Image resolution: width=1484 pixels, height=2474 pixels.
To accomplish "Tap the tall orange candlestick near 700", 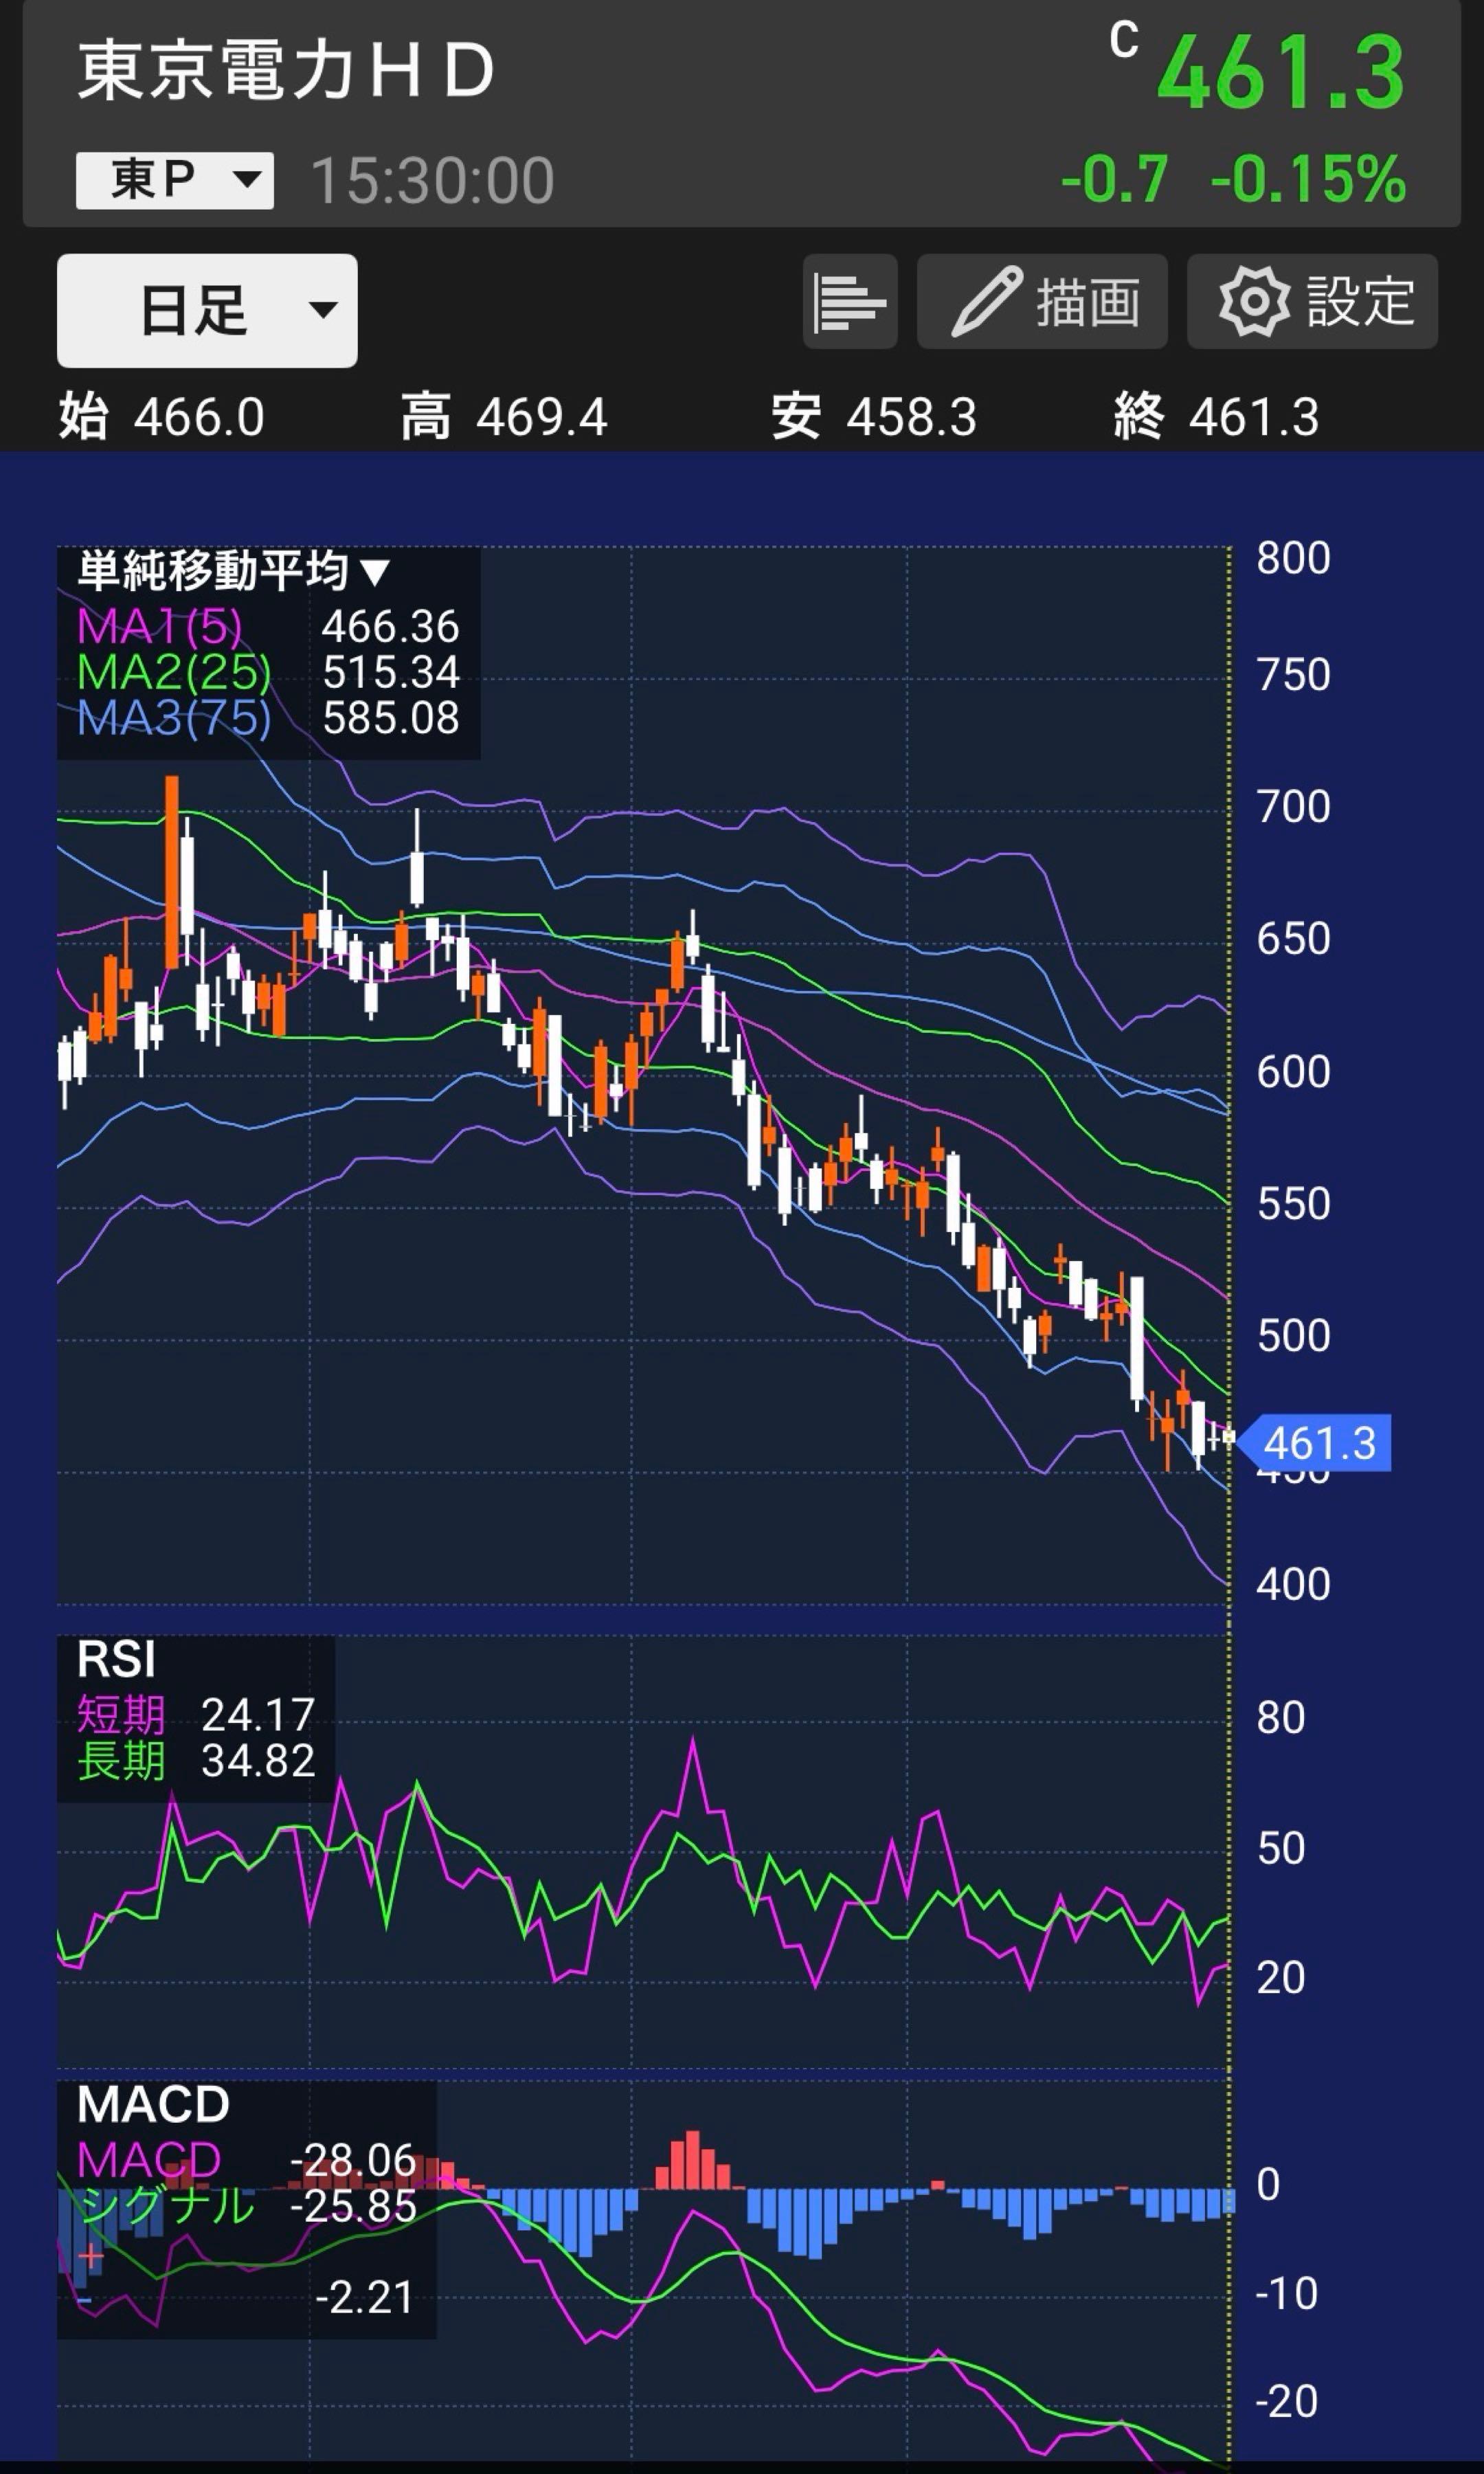I will [x=172, y=872].
